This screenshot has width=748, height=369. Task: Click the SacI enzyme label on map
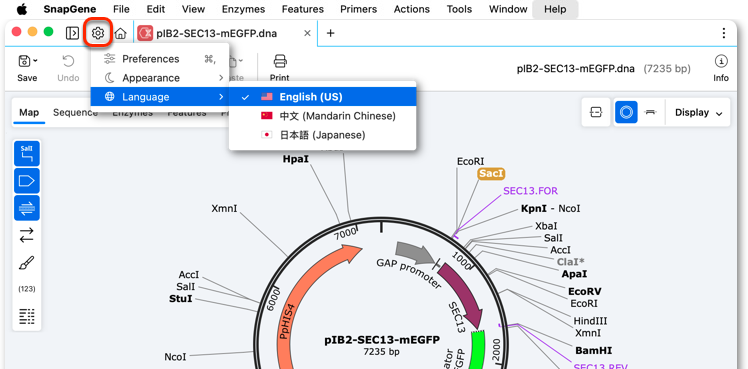[491, 174]
